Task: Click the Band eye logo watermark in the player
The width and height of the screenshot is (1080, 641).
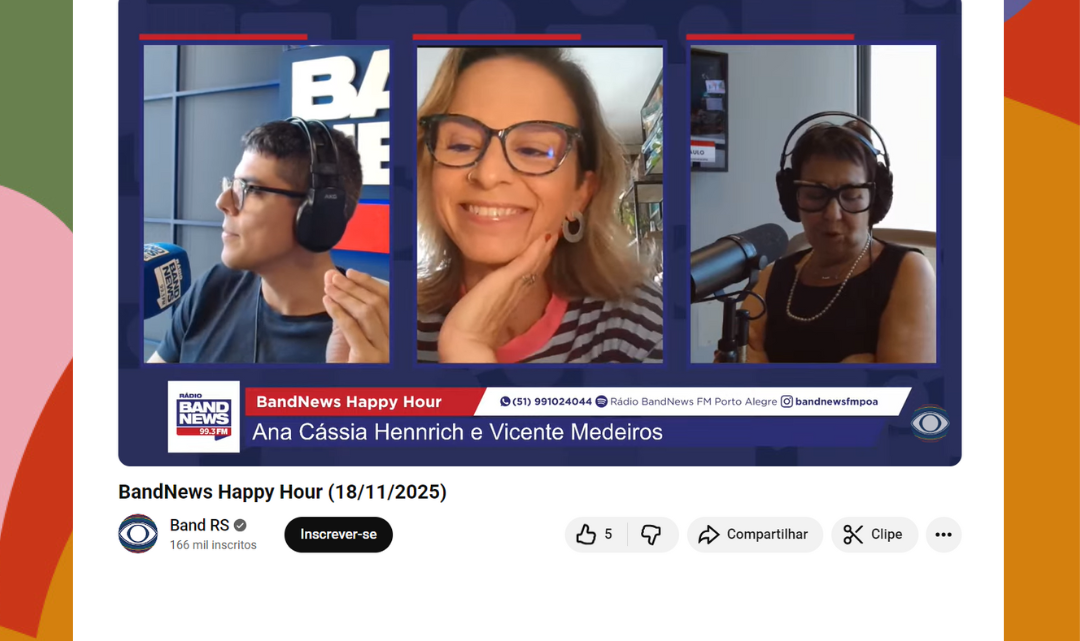Action: [x=929, y=424]
